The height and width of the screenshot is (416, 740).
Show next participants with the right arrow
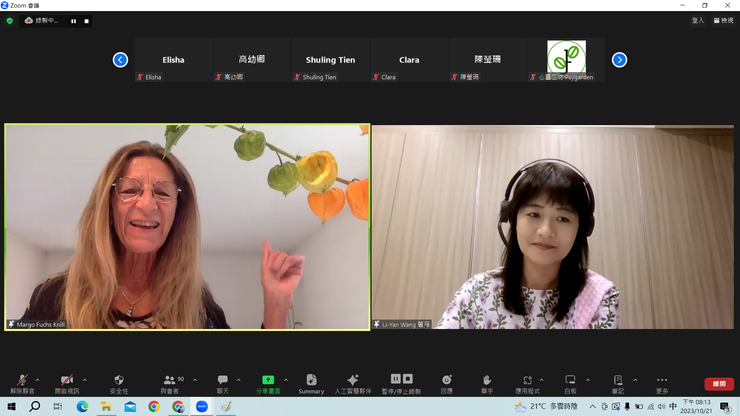619,60
